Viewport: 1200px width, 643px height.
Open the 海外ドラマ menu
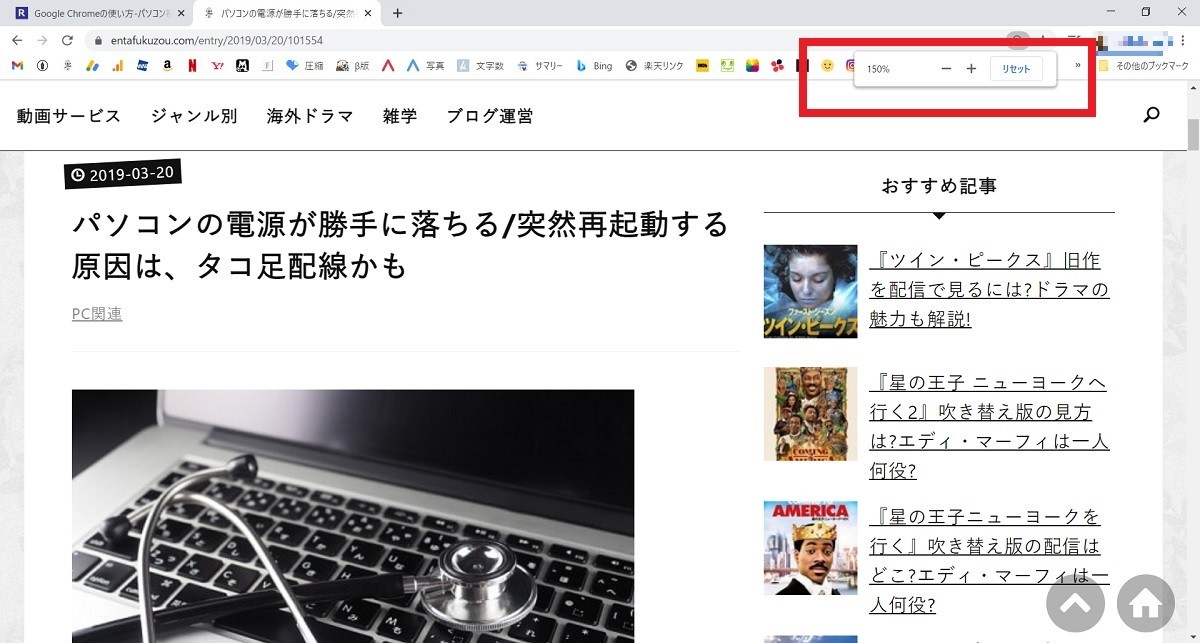click(x=310, y=116)
